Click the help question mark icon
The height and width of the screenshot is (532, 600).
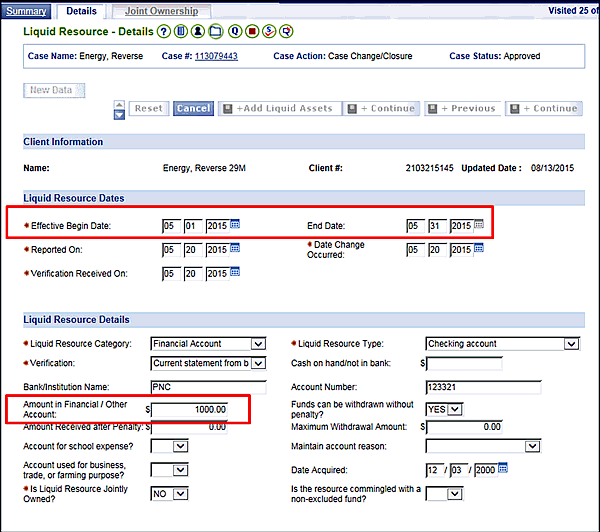click(163, 32)
